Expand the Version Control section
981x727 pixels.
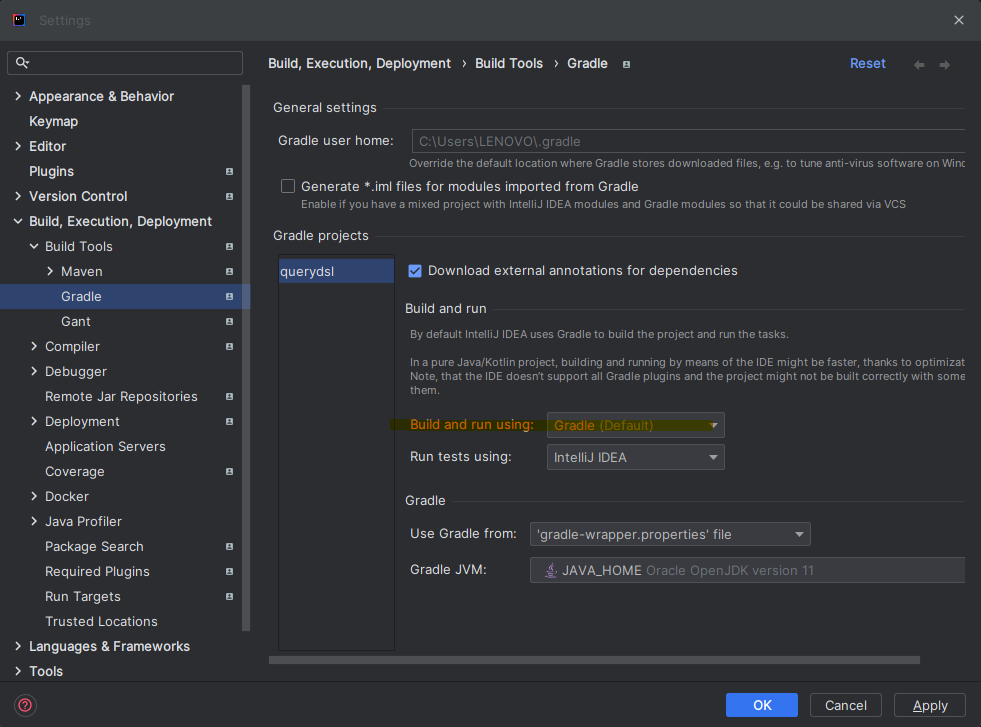point(18,196)
